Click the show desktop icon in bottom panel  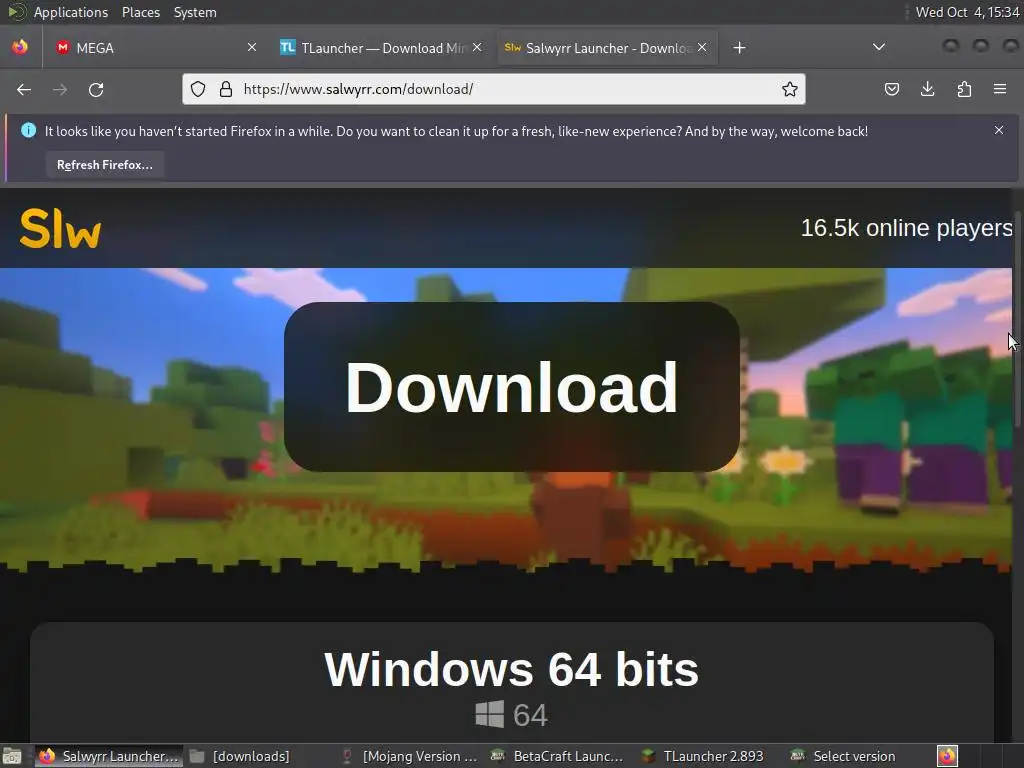[x=12, y=756]
